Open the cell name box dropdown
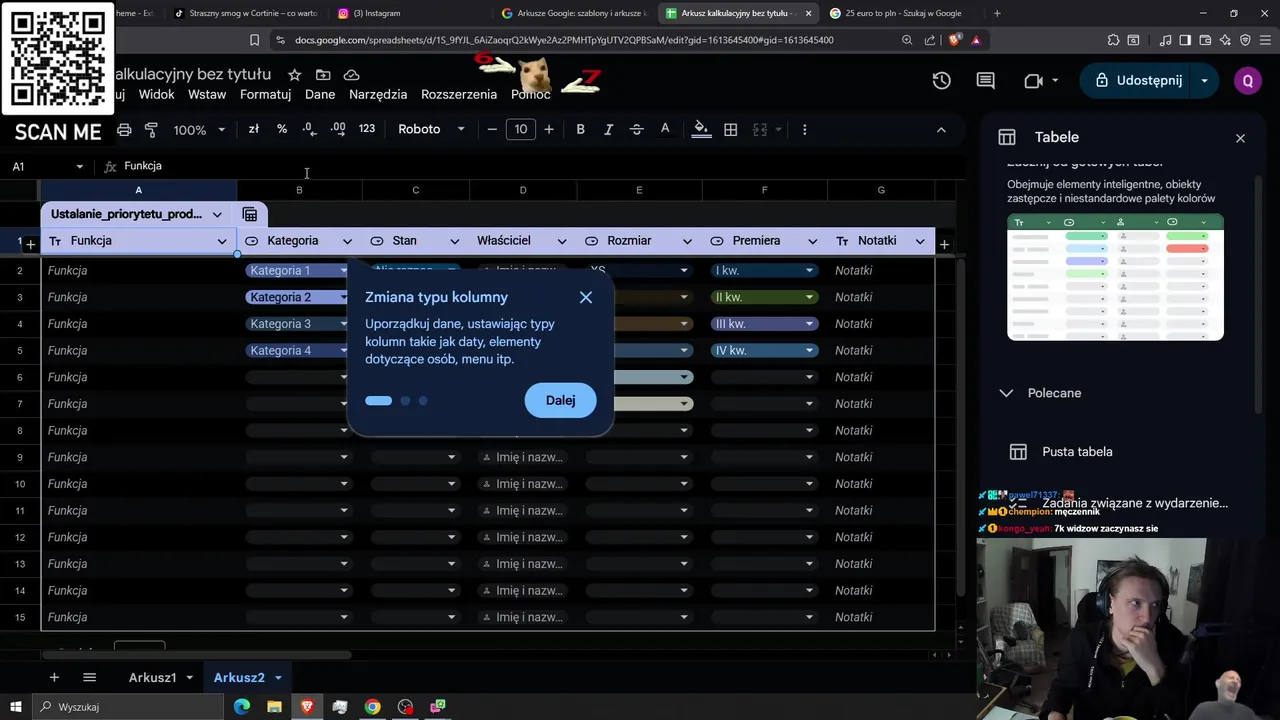The image size is (1280, 720). [79, 166]
